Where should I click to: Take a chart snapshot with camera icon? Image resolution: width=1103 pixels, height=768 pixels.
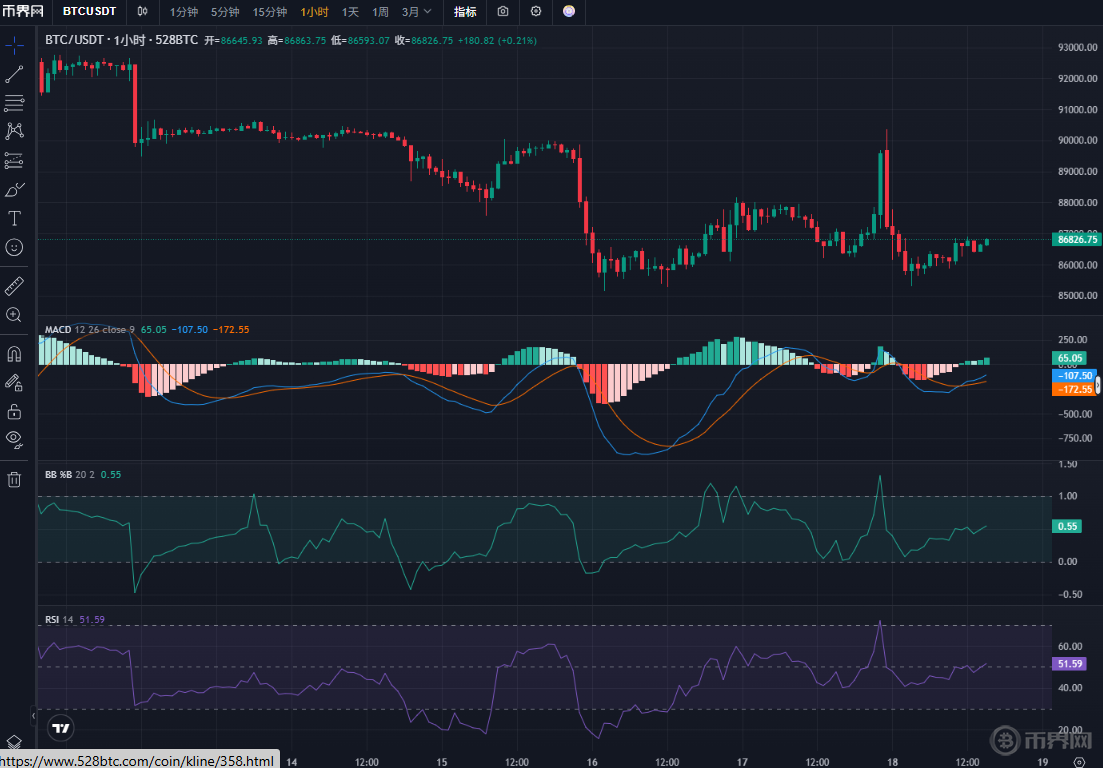[x=503, y=12]
